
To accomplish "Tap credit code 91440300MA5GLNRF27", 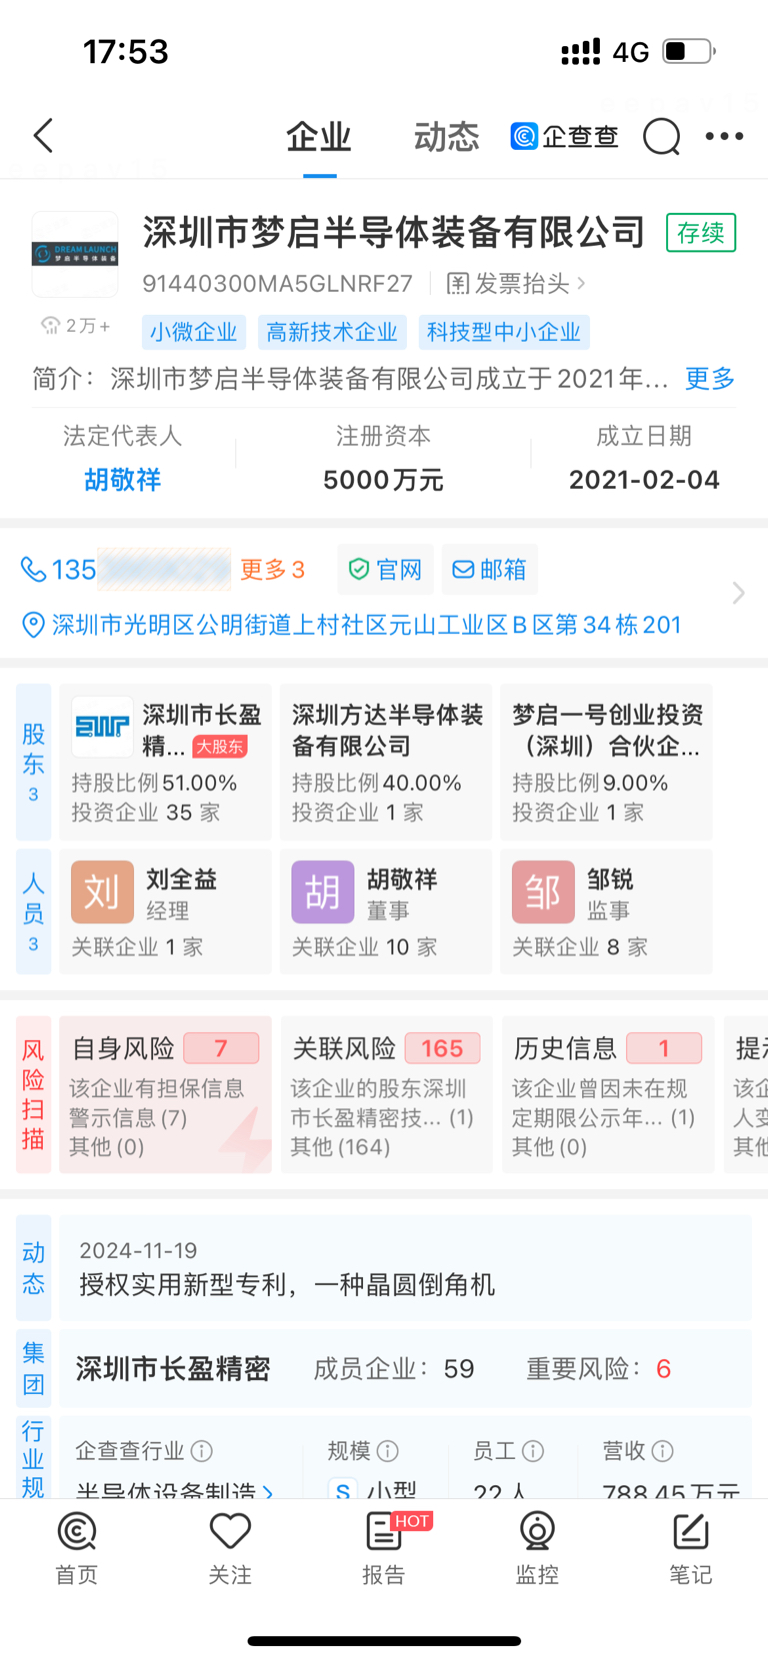I will coord(277,284).
